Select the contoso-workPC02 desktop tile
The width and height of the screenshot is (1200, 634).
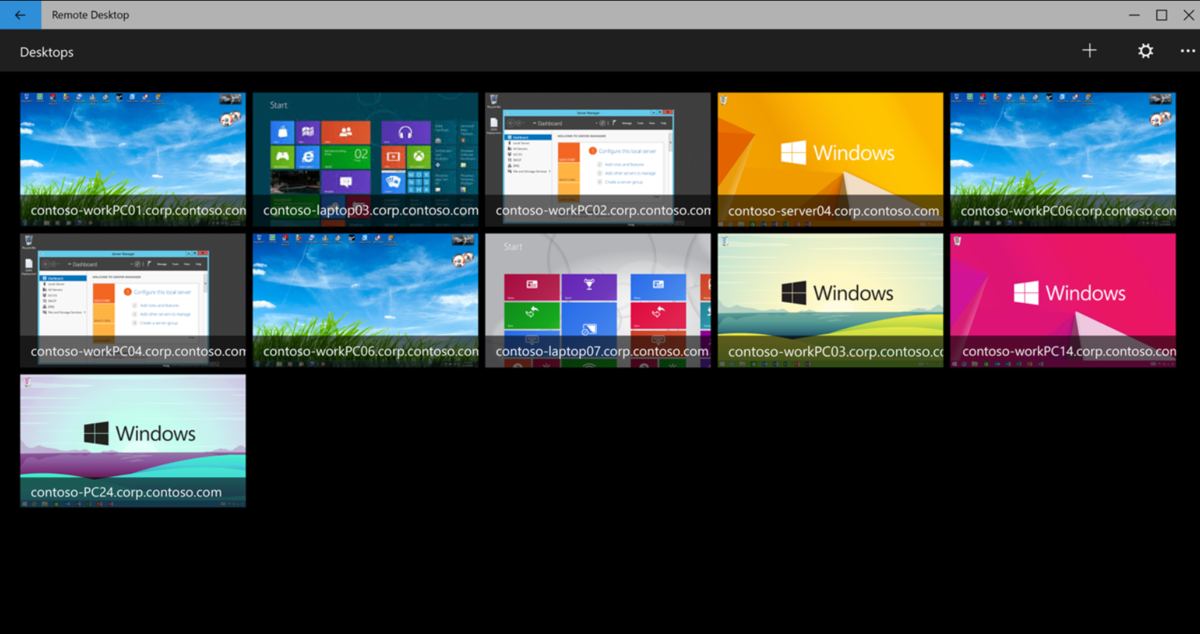(x=598, y=160)
